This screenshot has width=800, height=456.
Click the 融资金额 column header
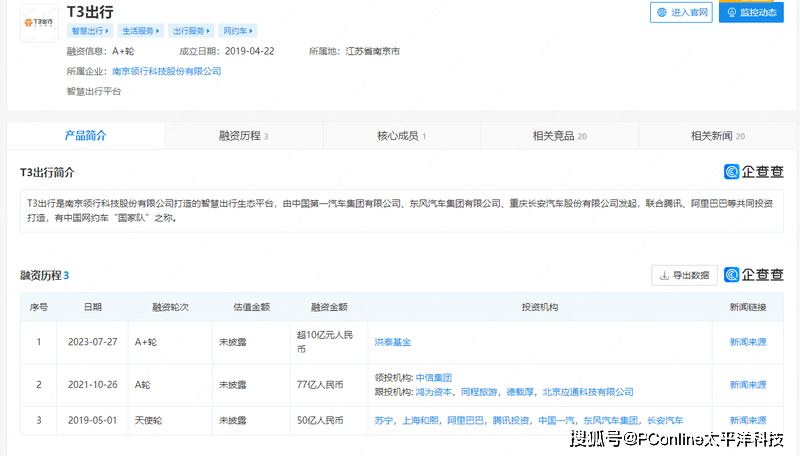pyautogui.click(x=329, y=307)
